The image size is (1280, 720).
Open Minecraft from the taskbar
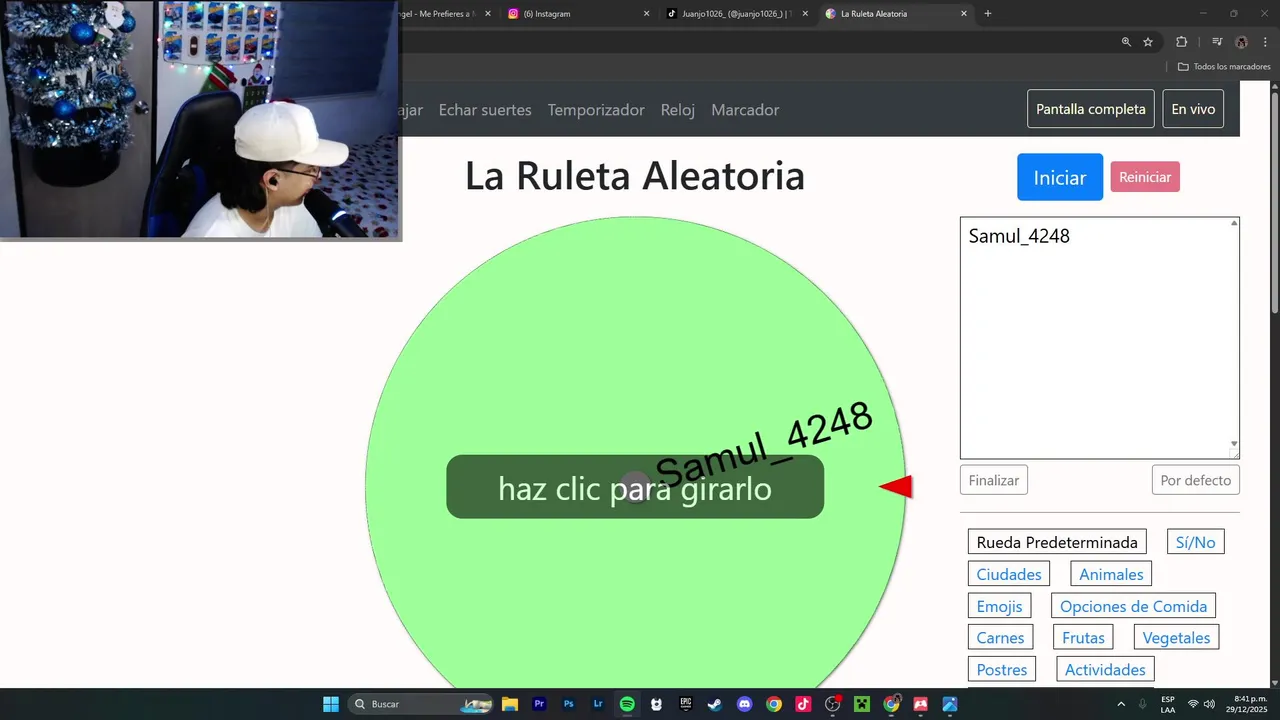(x=862, y=704)
